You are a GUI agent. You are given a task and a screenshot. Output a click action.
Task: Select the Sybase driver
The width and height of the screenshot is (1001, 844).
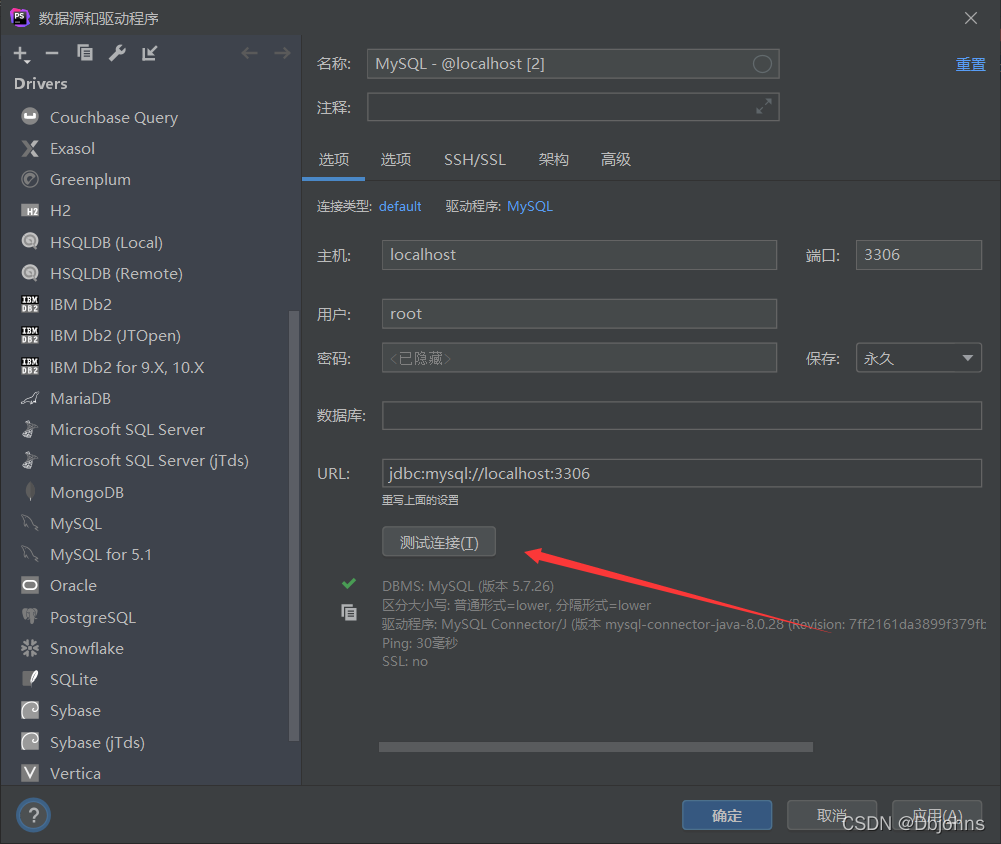point(75,711)
